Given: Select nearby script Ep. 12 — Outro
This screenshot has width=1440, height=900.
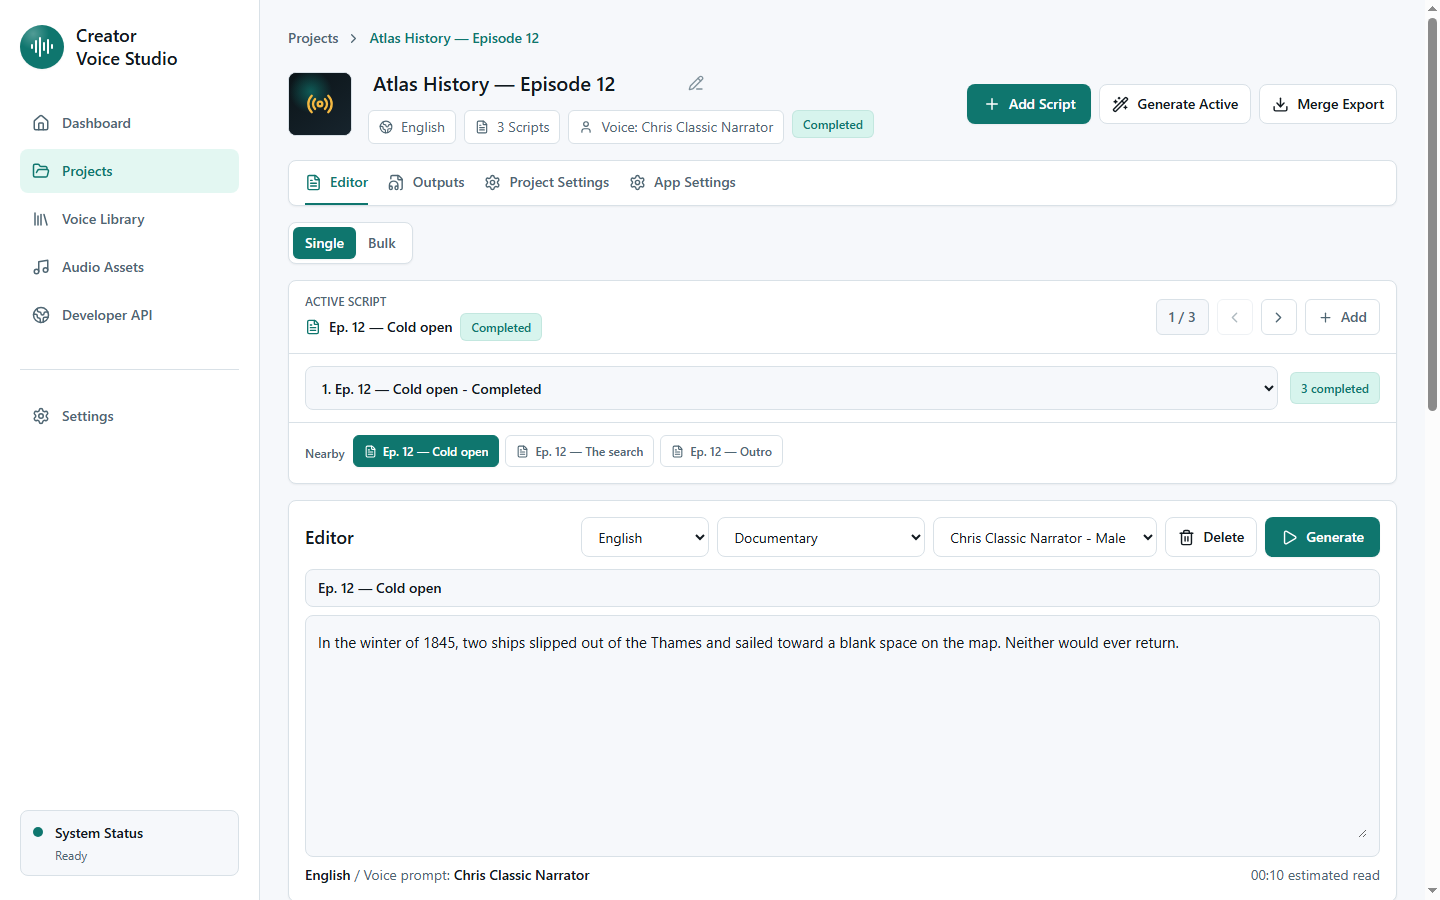Looking at the screenshot, I should coord(721,452).
